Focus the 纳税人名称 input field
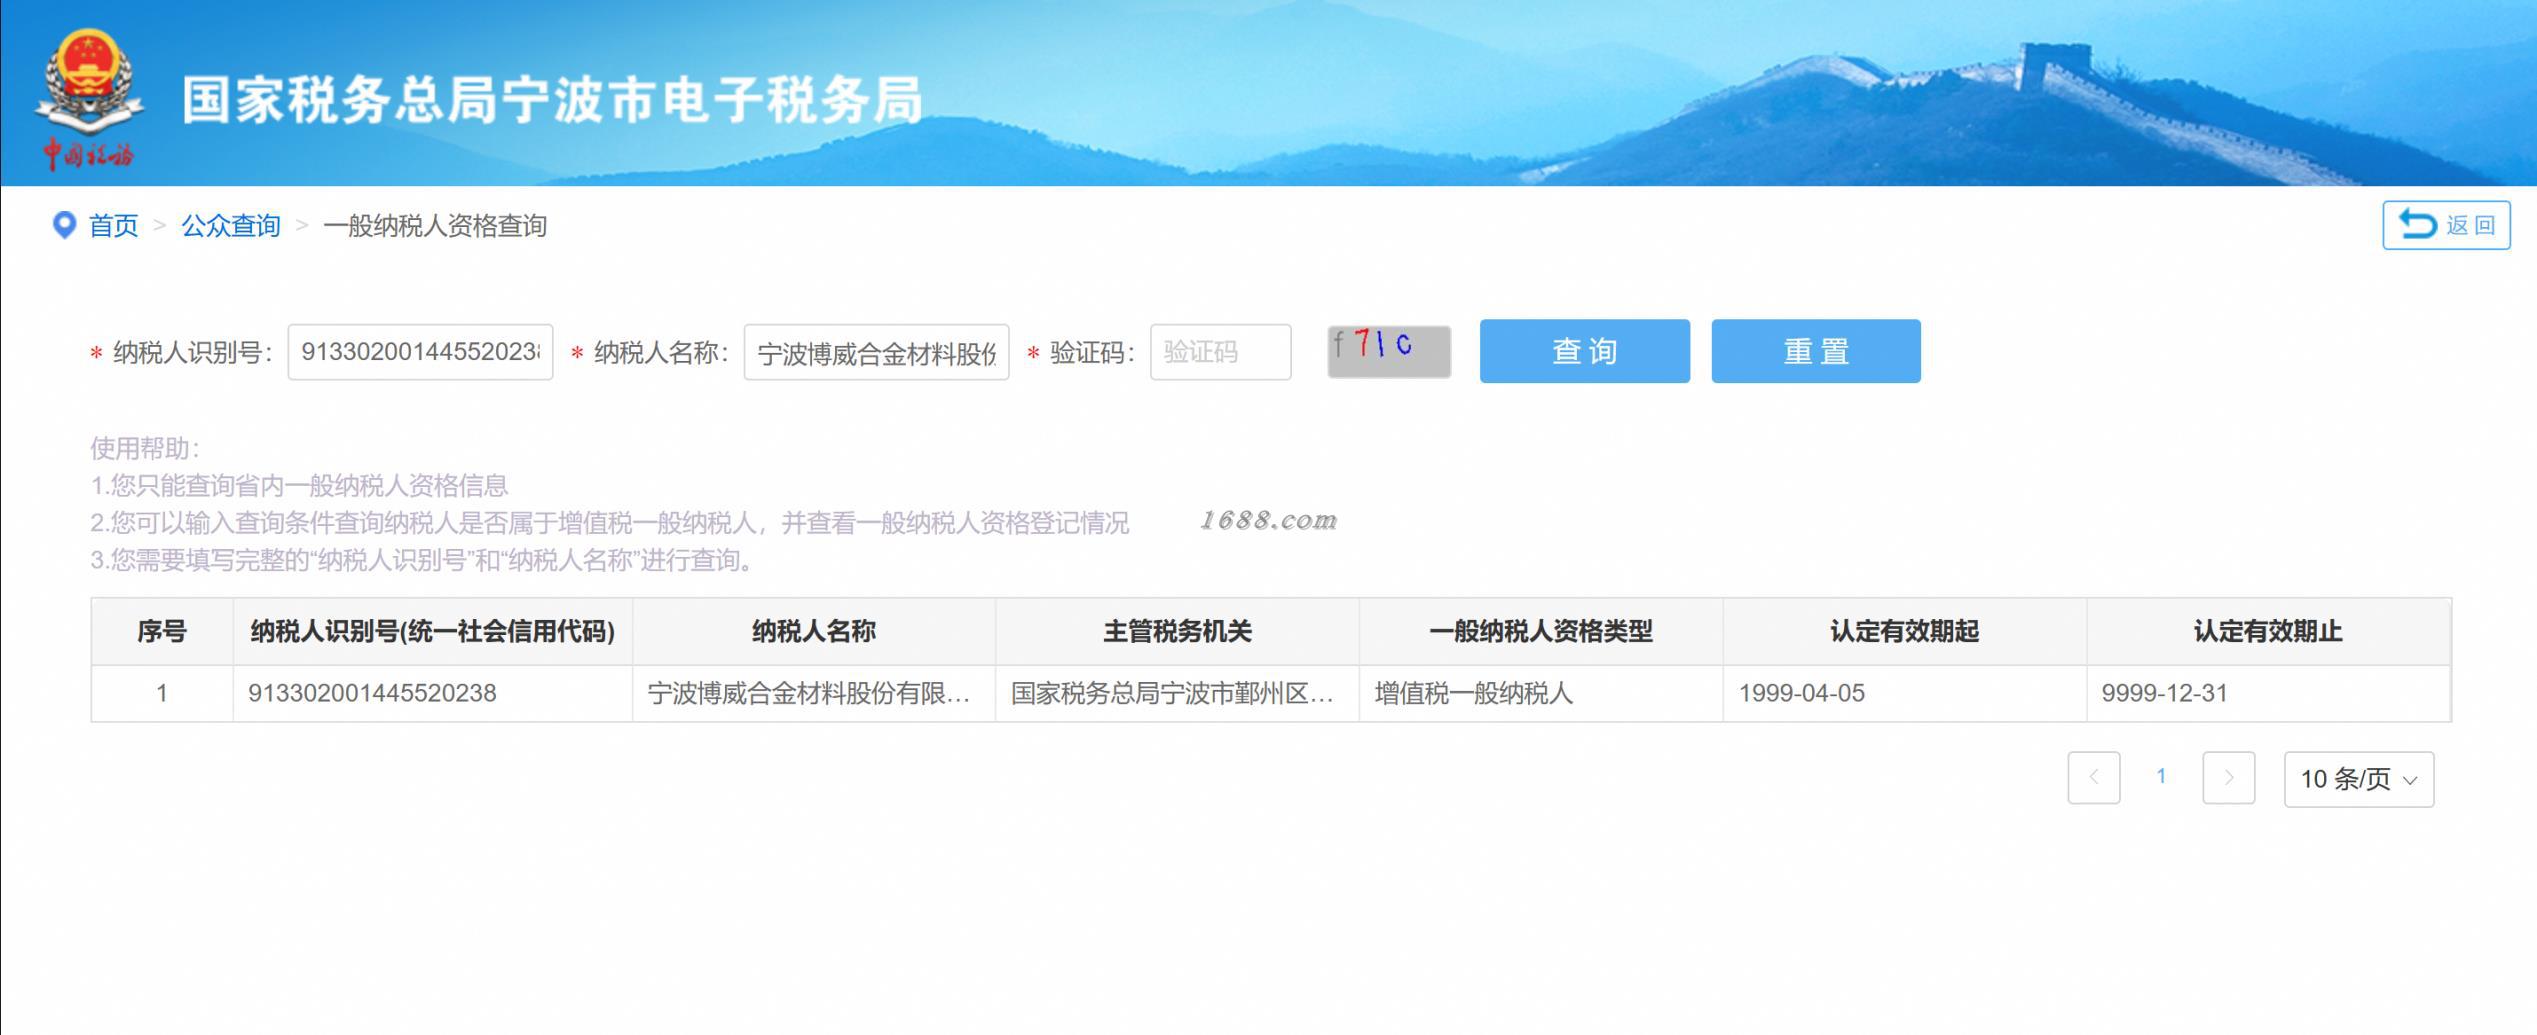 [876, 352]
